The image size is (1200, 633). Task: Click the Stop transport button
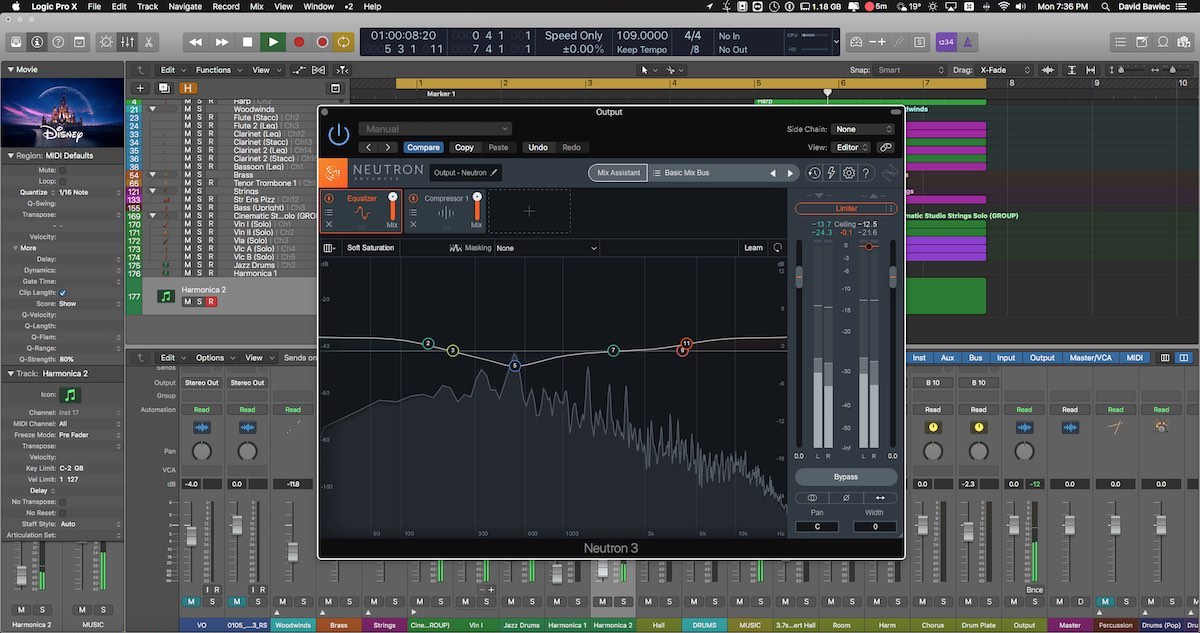coord(247,42)
